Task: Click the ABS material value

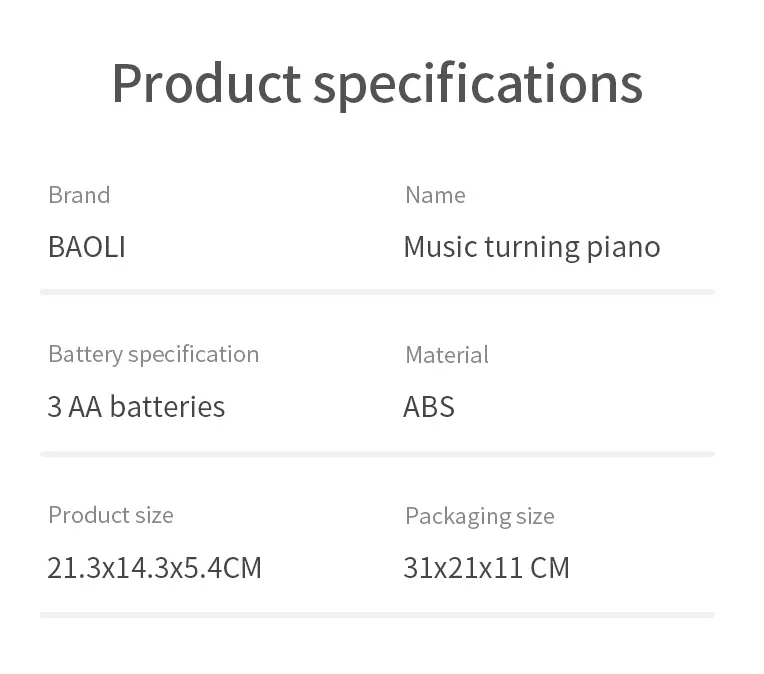Action: (429, 406)
